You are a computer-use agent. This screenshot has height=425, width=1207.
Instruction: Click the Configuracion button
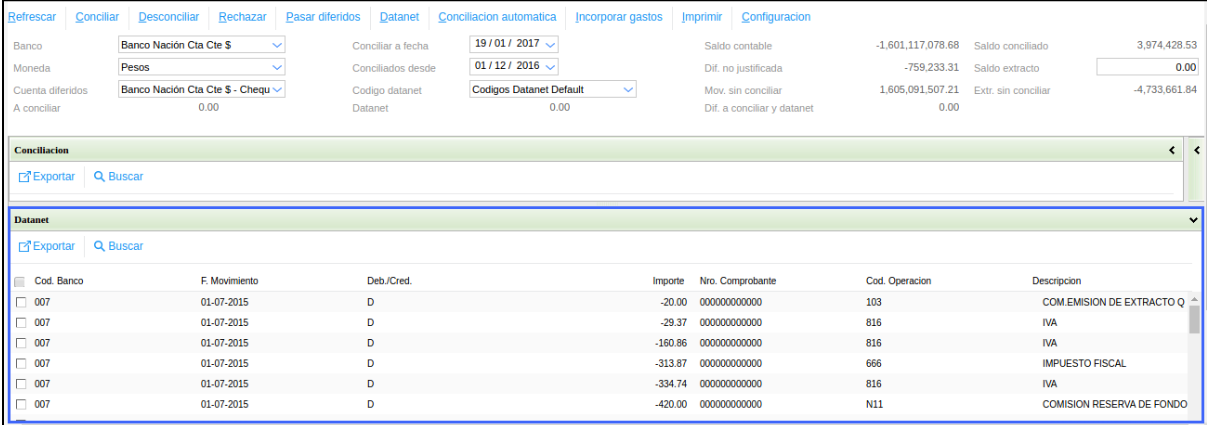(775, 17)
